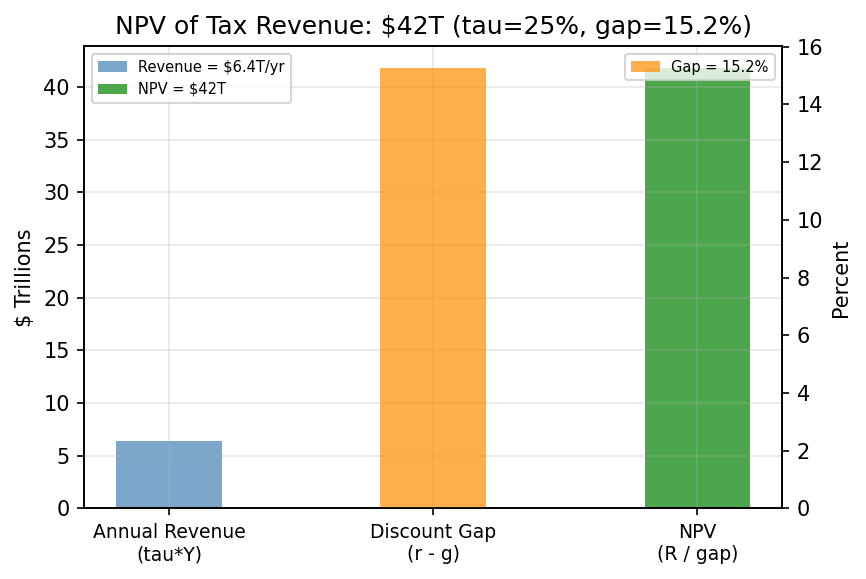Click the 'Percent' axis label
The width and height of the screenshot is (866, 579).
pos(843,276)
